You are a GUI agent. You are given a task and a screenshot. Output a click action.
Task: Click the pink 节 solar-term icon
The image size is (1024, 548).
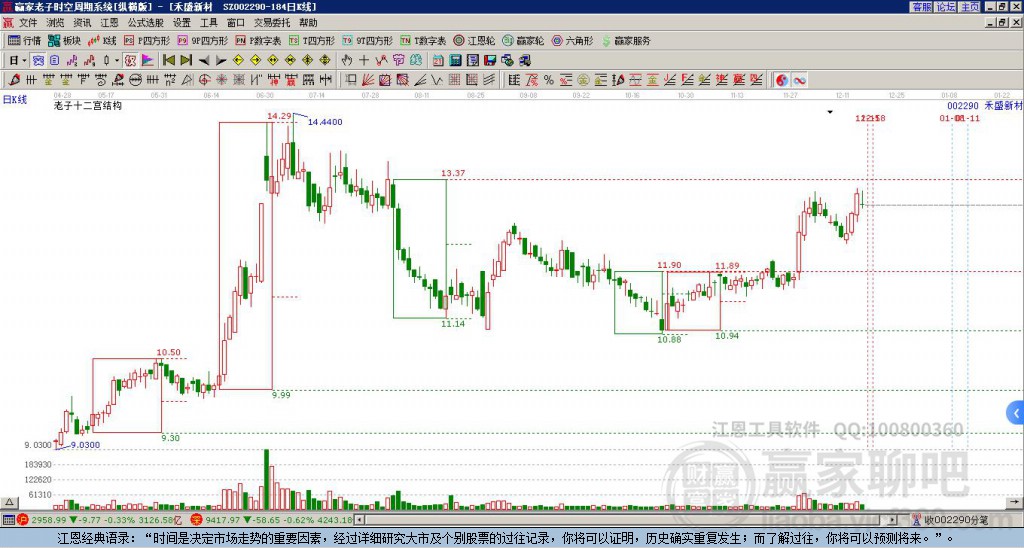click(398, 61)
